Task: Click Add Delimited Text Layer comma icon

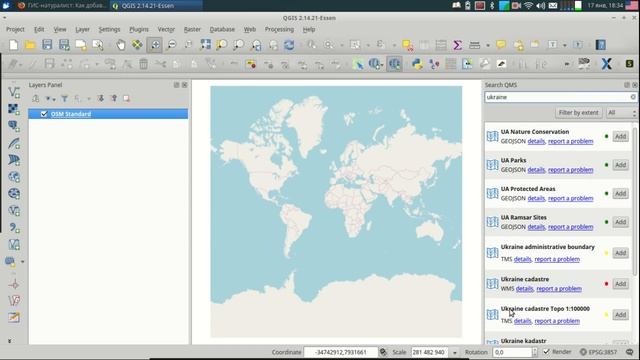Action: 14,227
